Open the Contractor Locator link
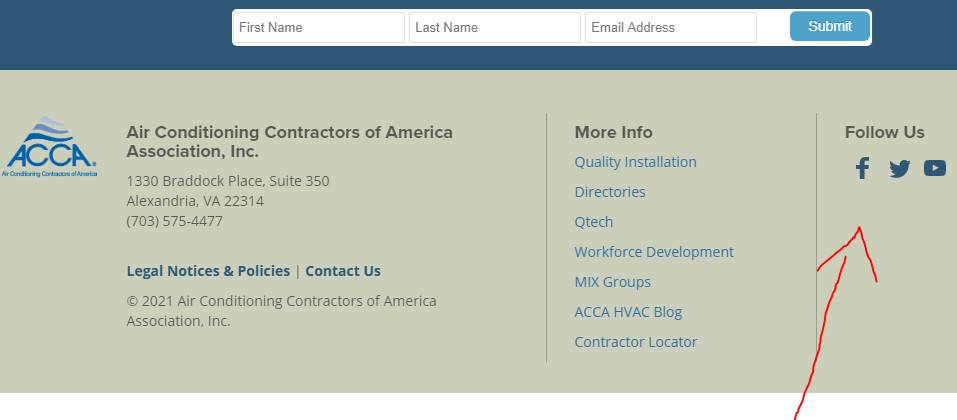This screenshot has width=957, height=420. pos(635,341)
